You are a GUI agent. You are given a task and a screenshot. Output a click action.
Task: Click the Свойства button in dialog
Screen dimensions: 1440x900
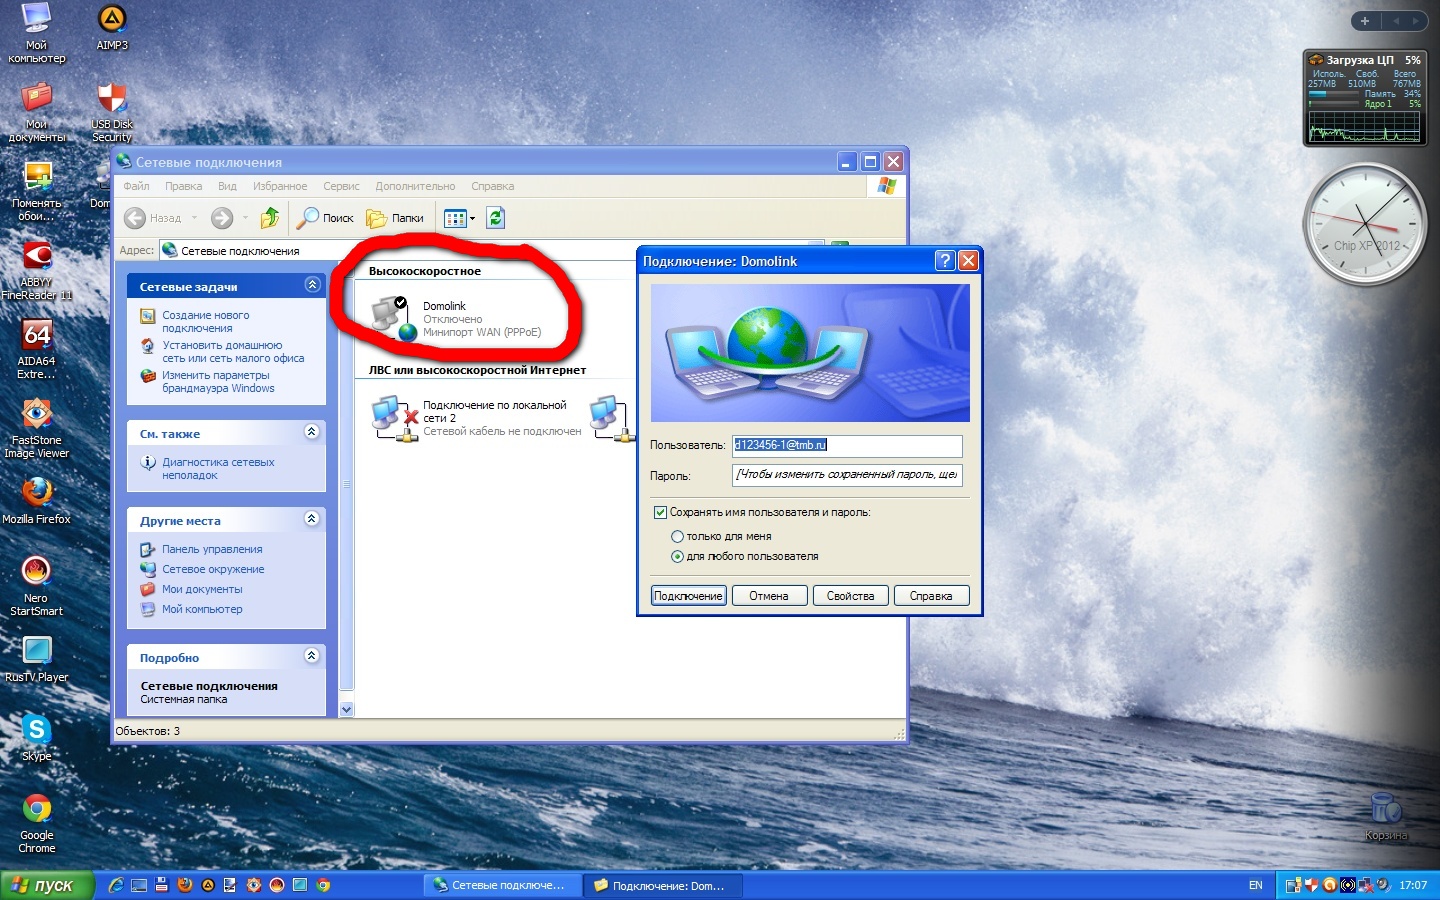coord(850,596)
